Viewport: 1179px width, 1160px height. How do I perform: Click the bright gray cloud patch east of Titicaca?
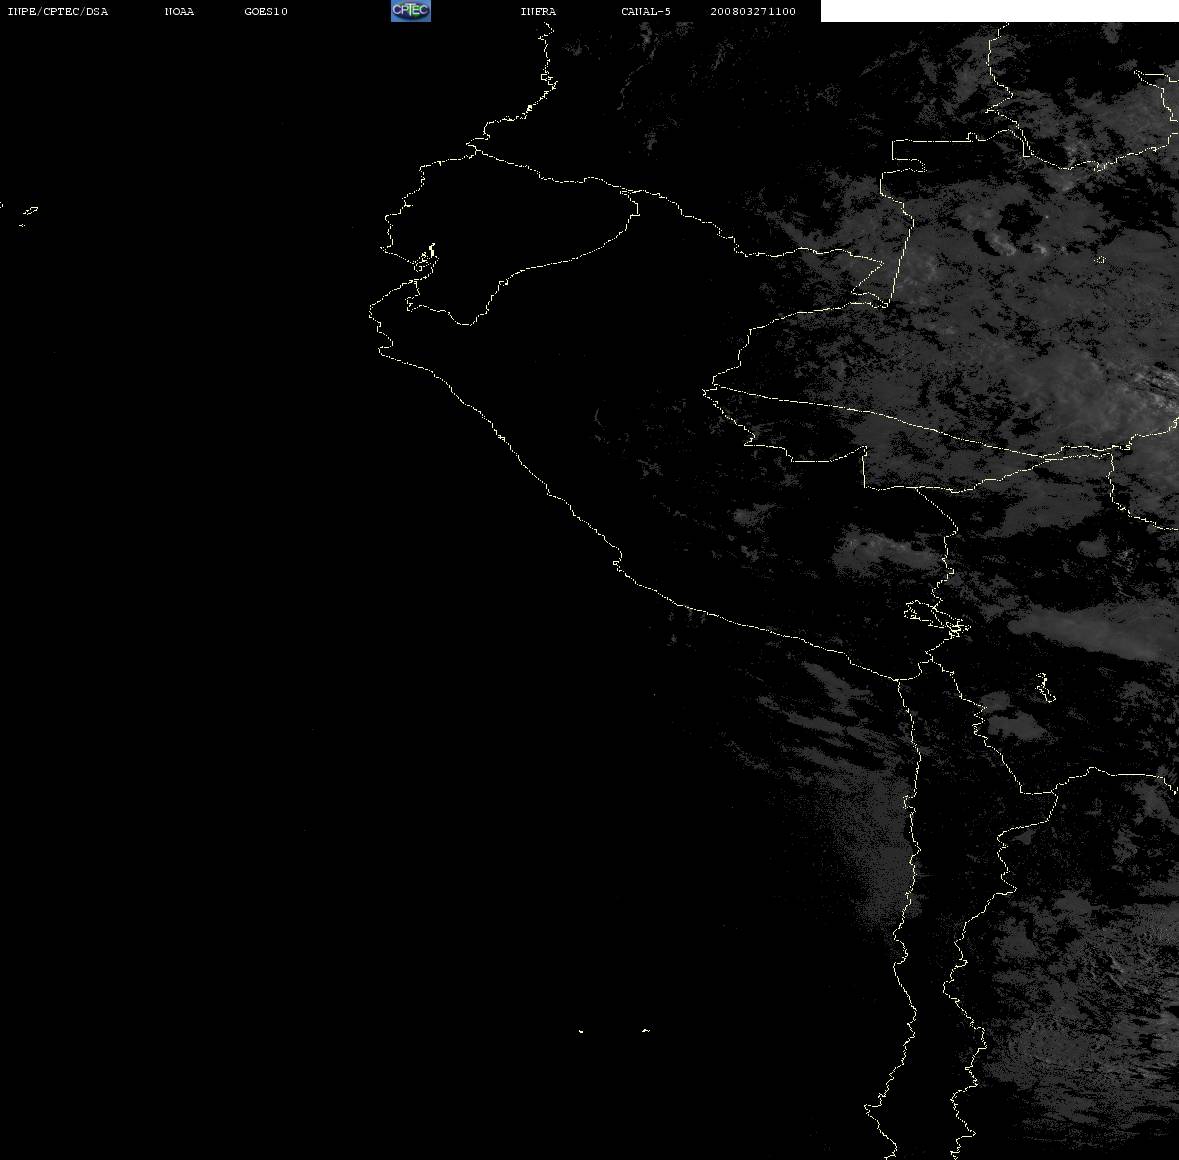tap(1094, 630)
